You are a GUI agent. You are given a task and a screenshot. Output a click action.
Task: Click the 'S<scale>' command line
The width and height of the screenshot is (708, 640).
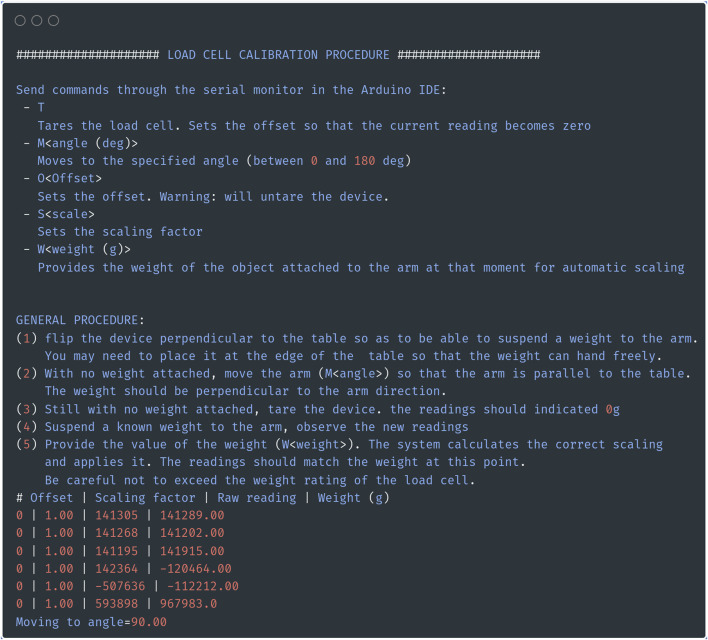click(66, 214)
